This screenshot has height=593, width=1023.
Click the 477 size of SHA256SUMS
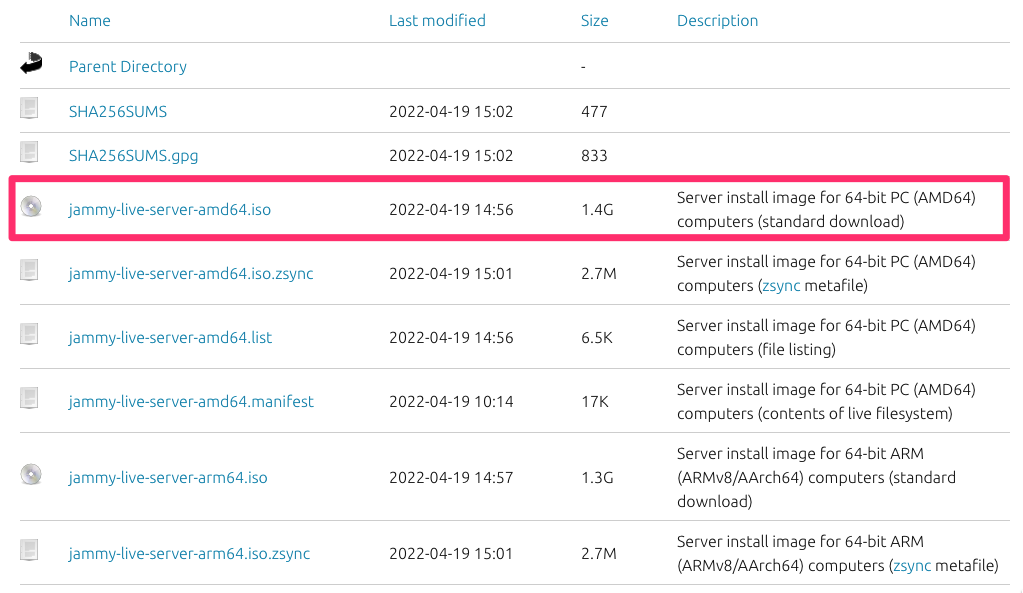tap(594, 112)
